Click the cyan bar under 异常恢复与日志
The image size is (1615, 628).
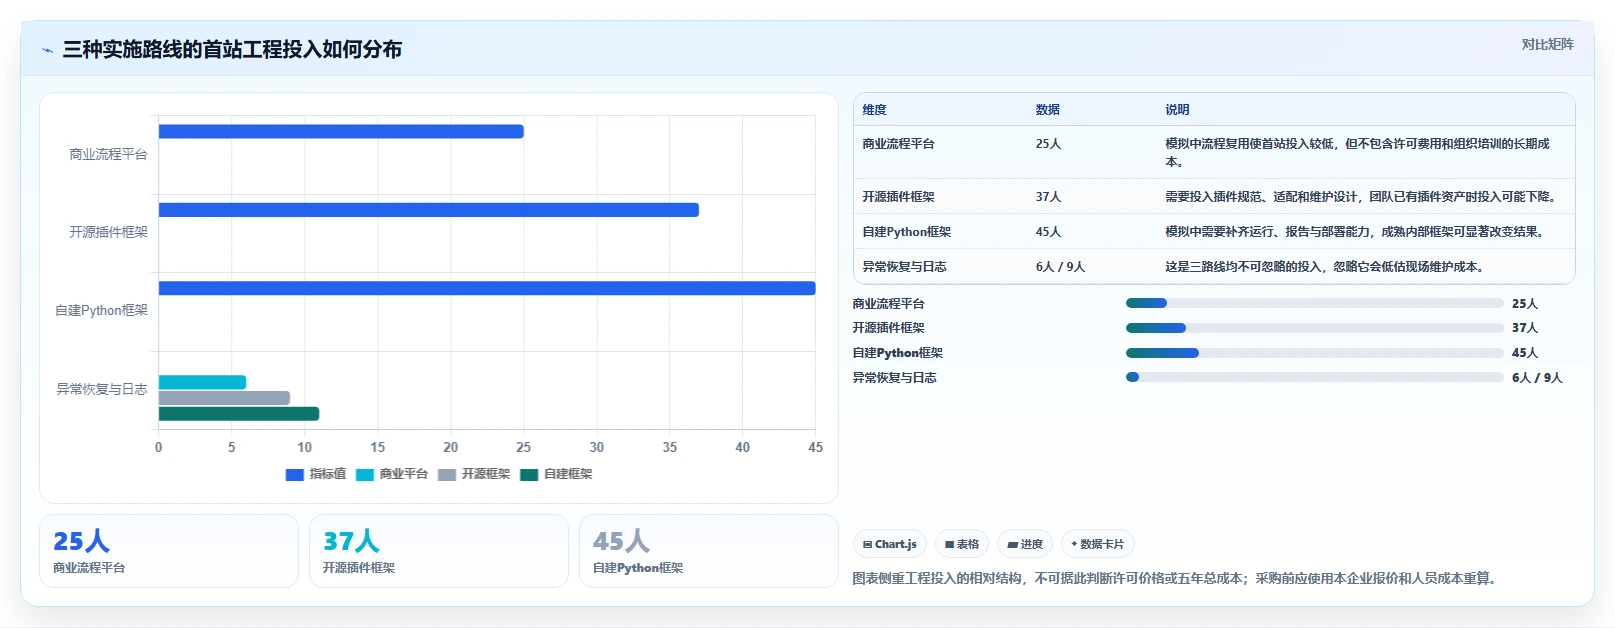pyautogui.click(x=202, y=382)
